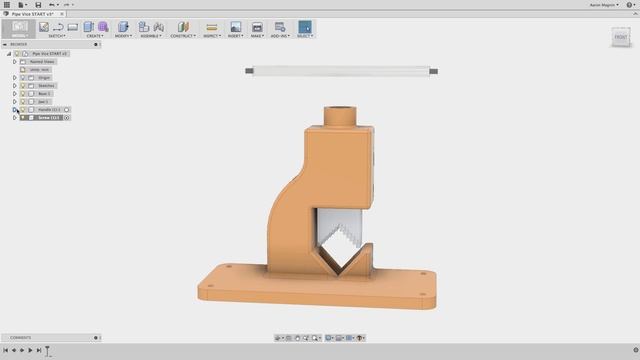
Task: Collapse the Browser panel
Action: 5,44
